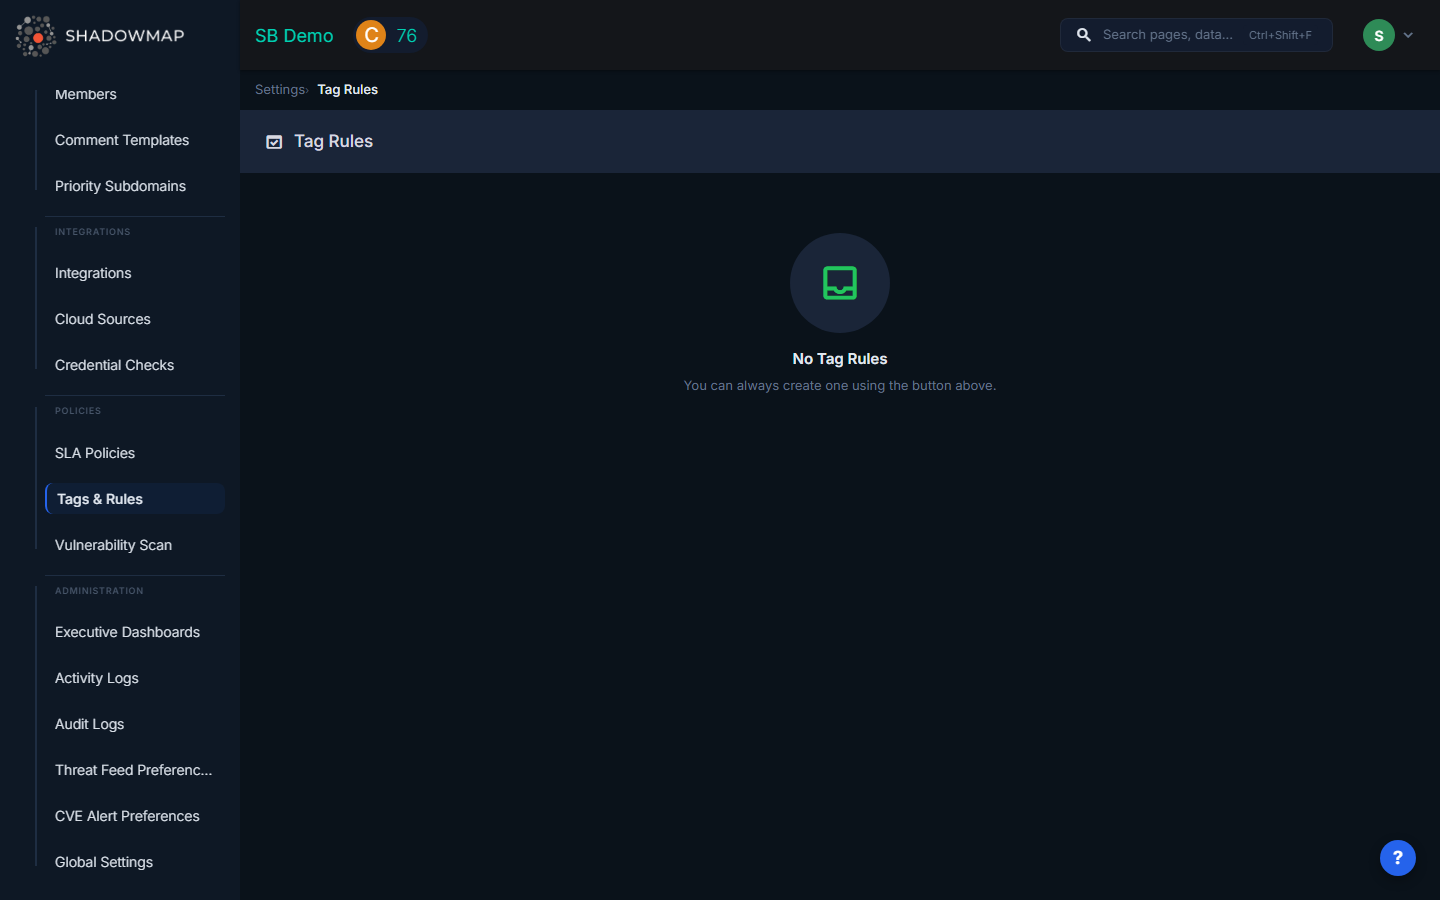Go to Vulnerability Scan settings
This screenshot has height=900, width=1440.
click(x=113, y=545)
